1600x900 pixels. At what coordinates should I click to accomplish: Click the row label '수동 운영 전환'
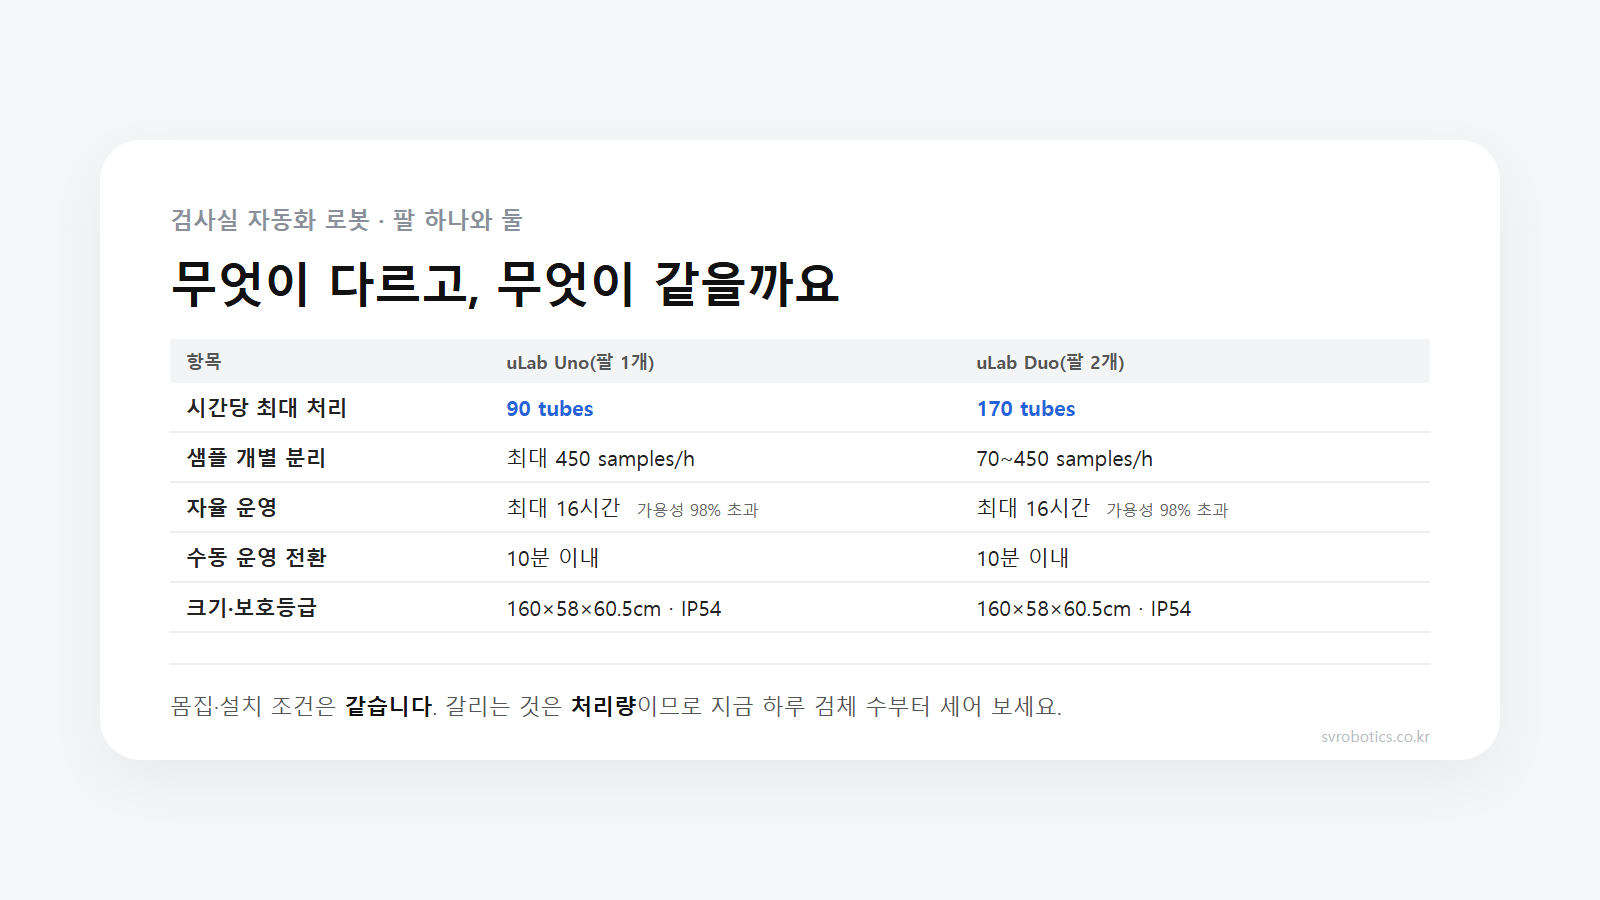tap(256, 558)
